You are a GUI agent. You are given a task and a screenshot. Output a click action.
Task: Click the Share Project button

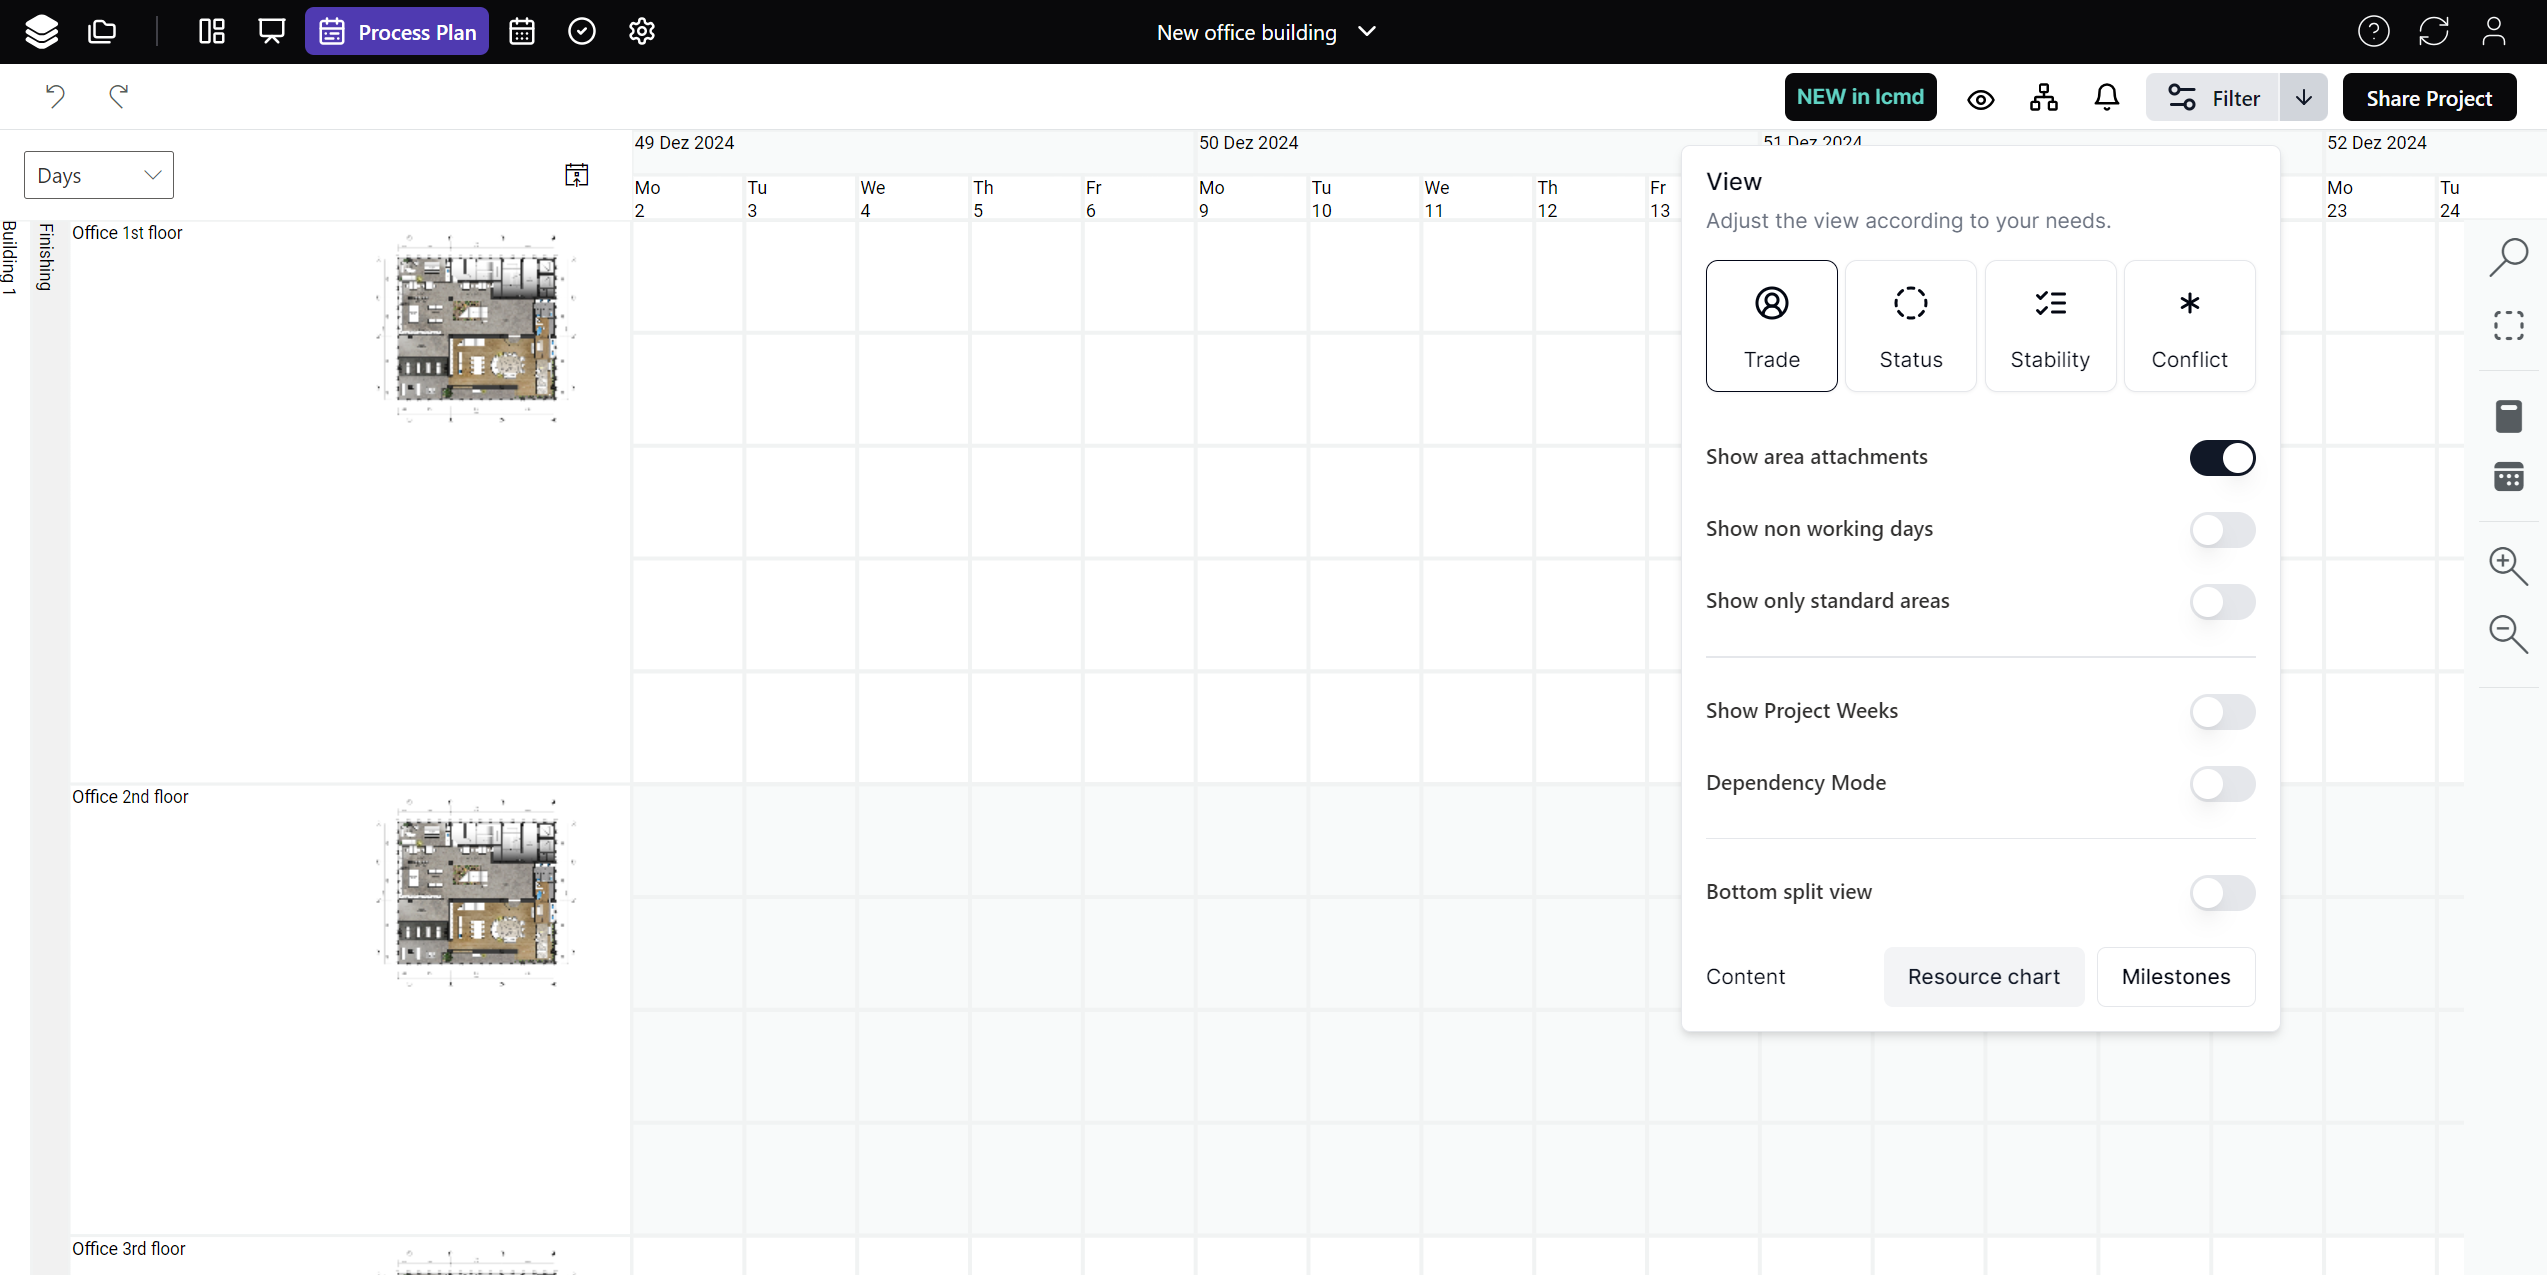tap(2428, 98)
